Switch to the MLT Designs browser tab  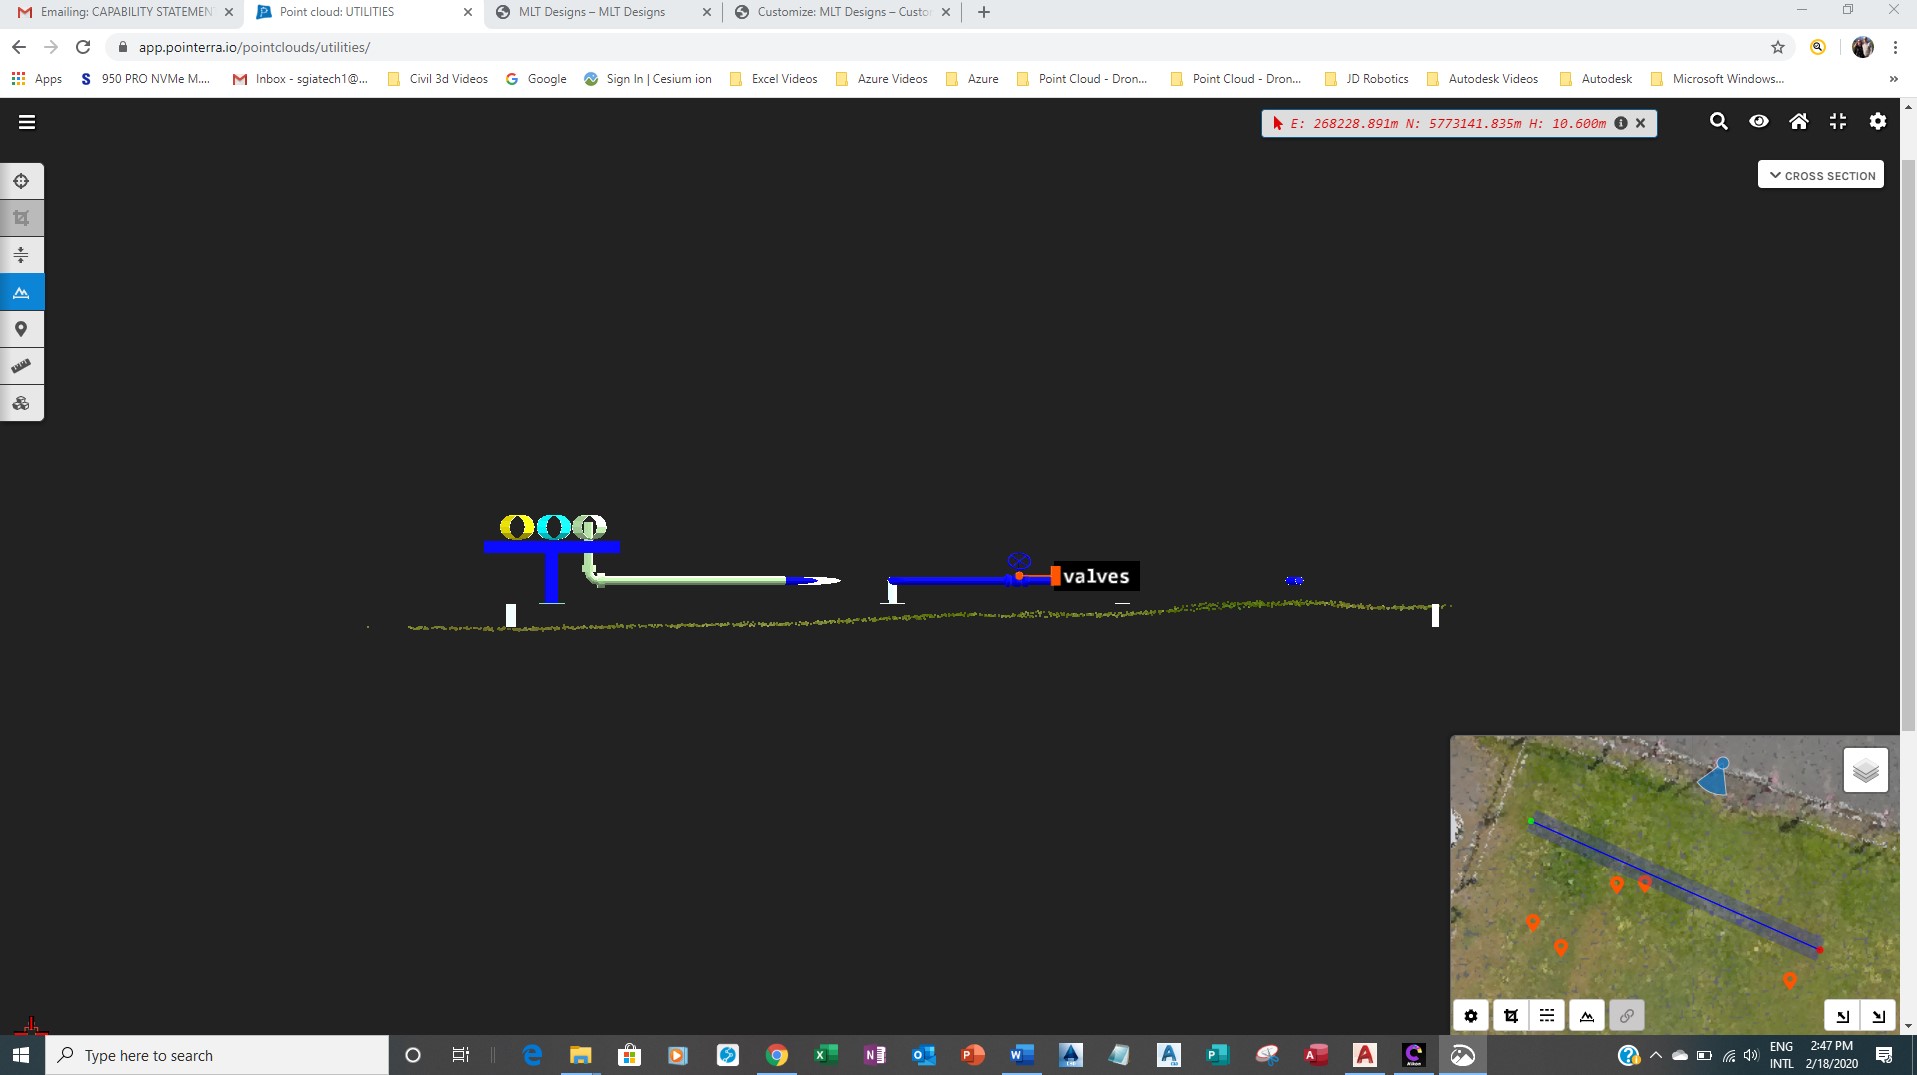[x=592, y=12]
